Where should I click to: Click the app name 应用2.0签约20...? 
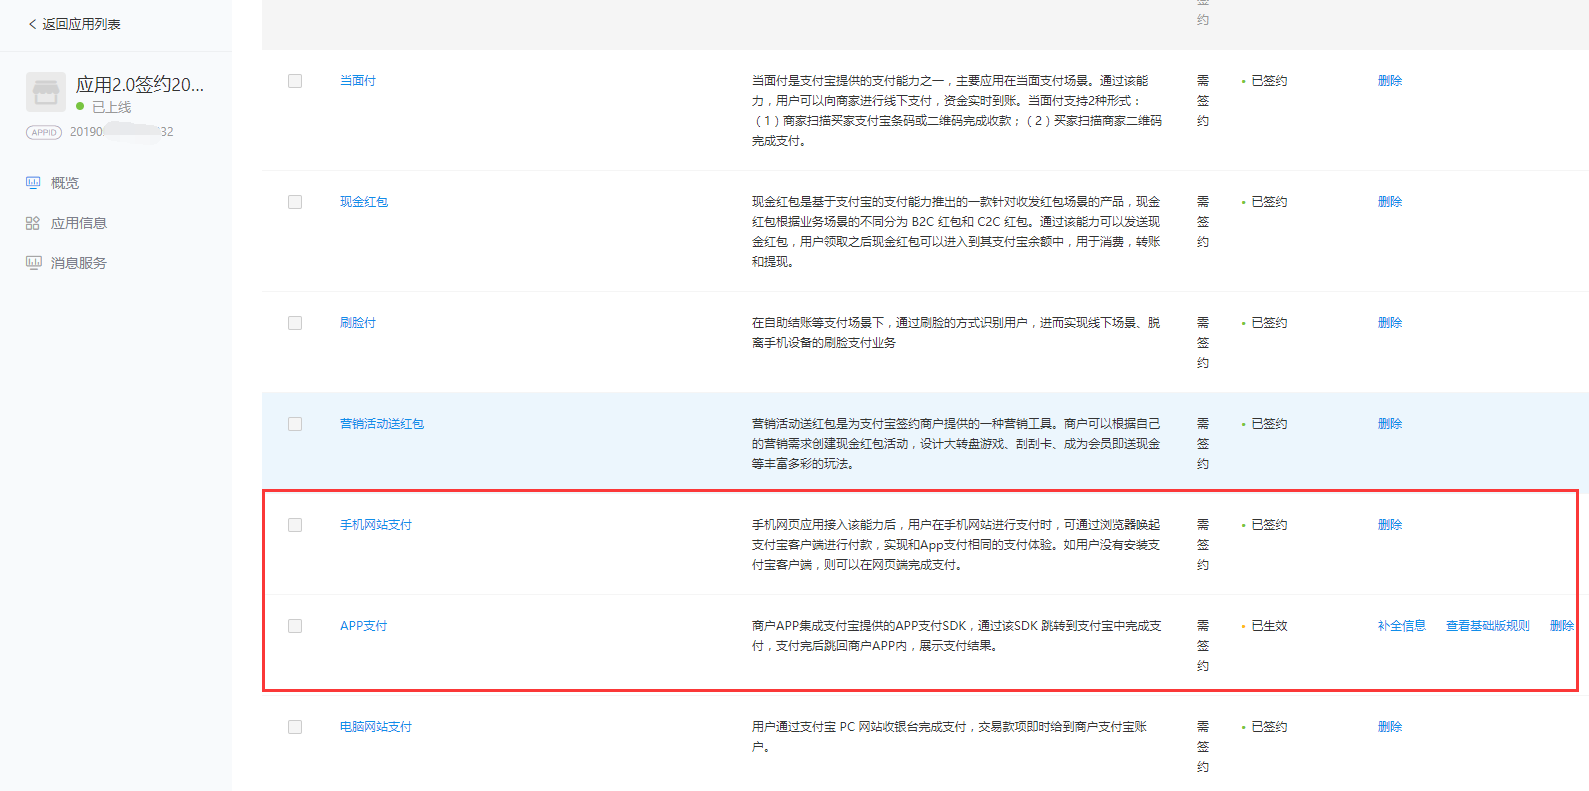click(x=140, y=85)
